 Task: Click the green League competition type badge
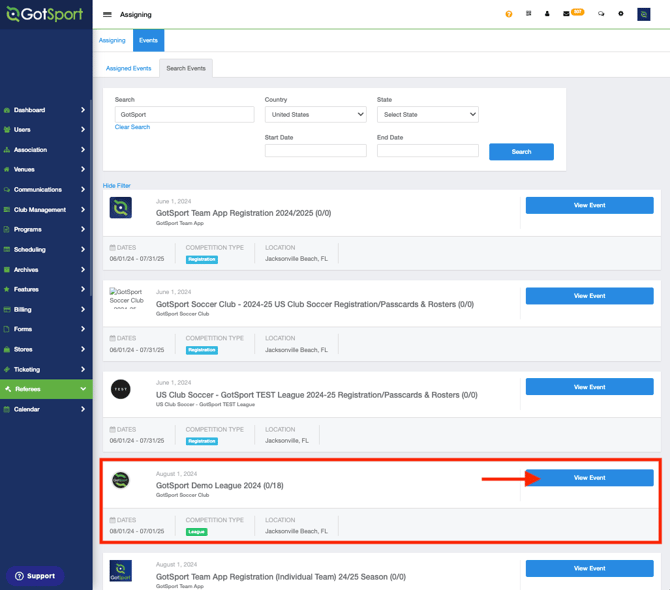197,532
